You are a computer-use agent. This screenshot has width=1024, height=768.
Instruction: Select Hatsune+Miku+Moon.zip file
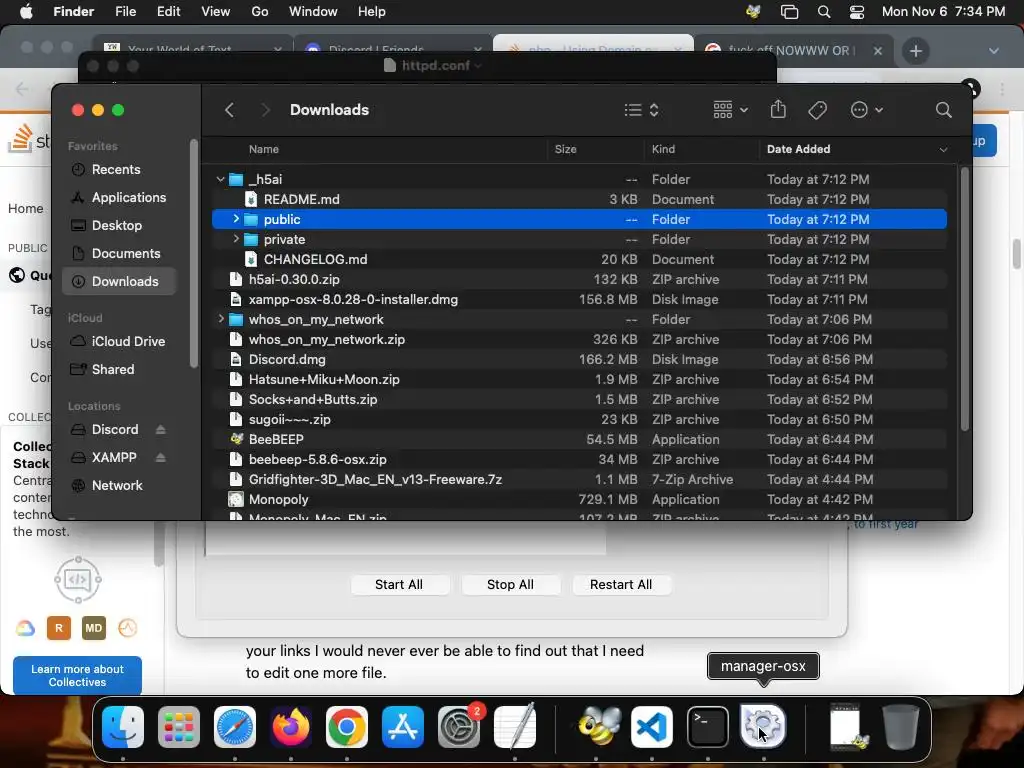tap(579, 379)
